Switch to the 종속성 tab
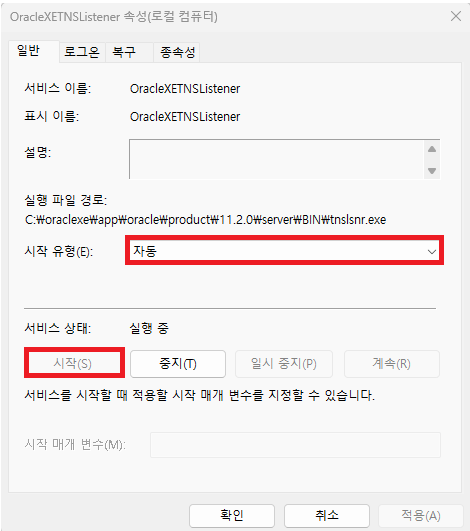 point(176,52)
